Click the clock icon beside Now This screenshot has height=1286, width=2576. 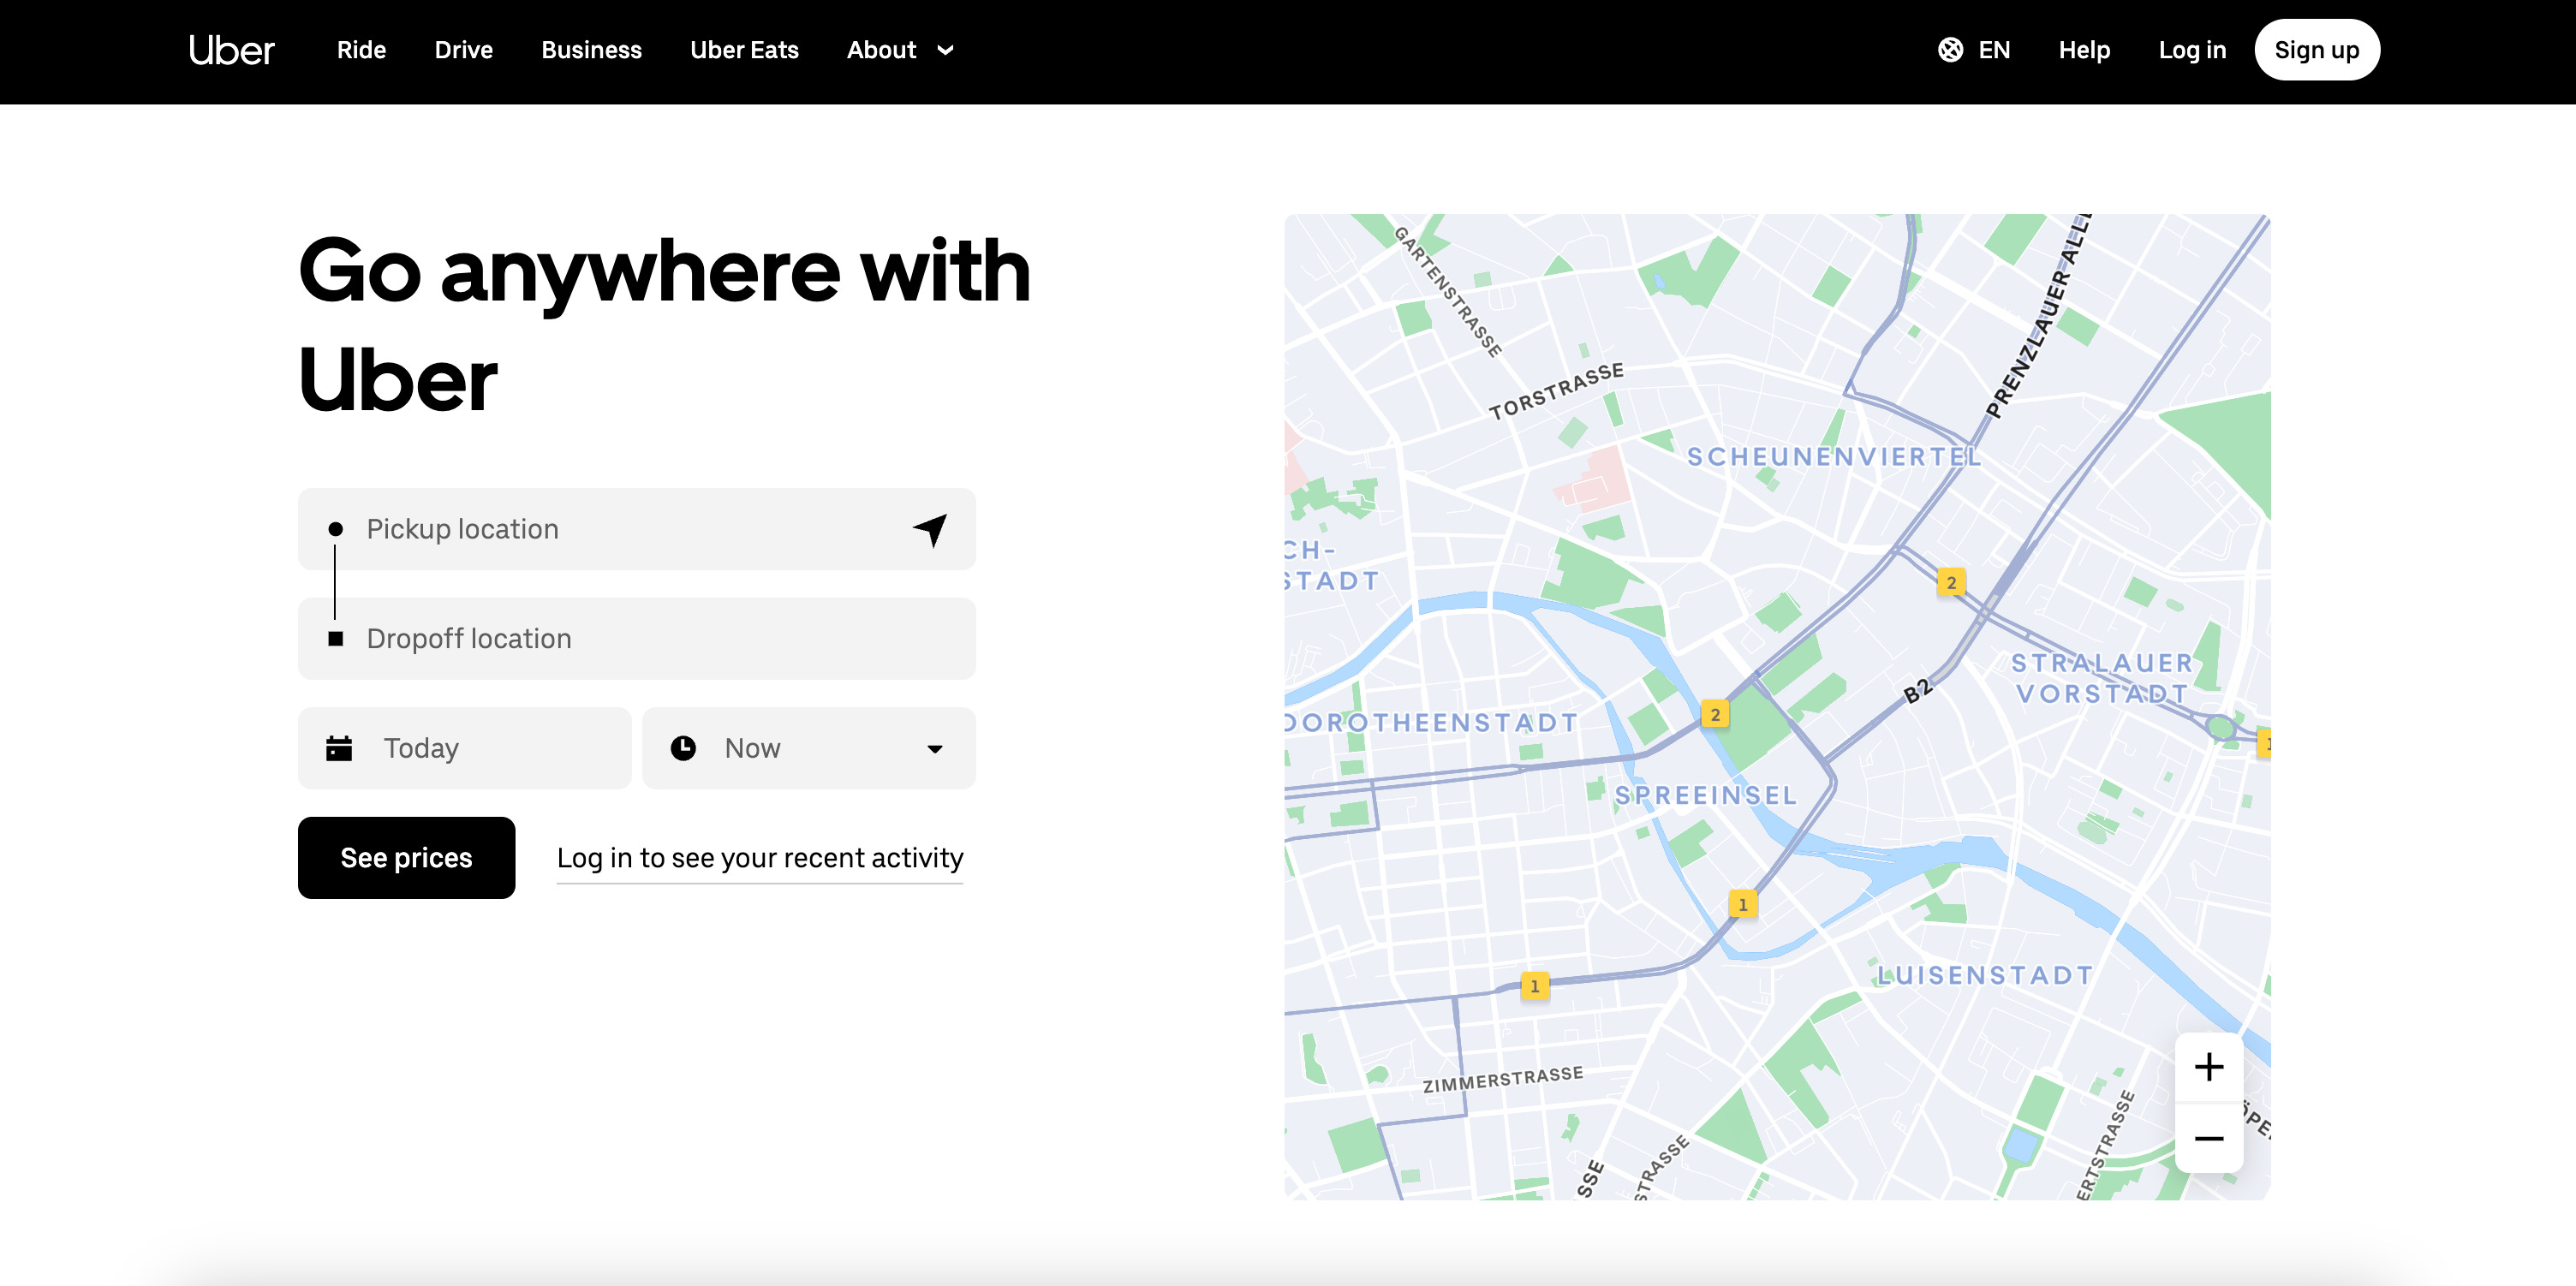click(683, 748)
